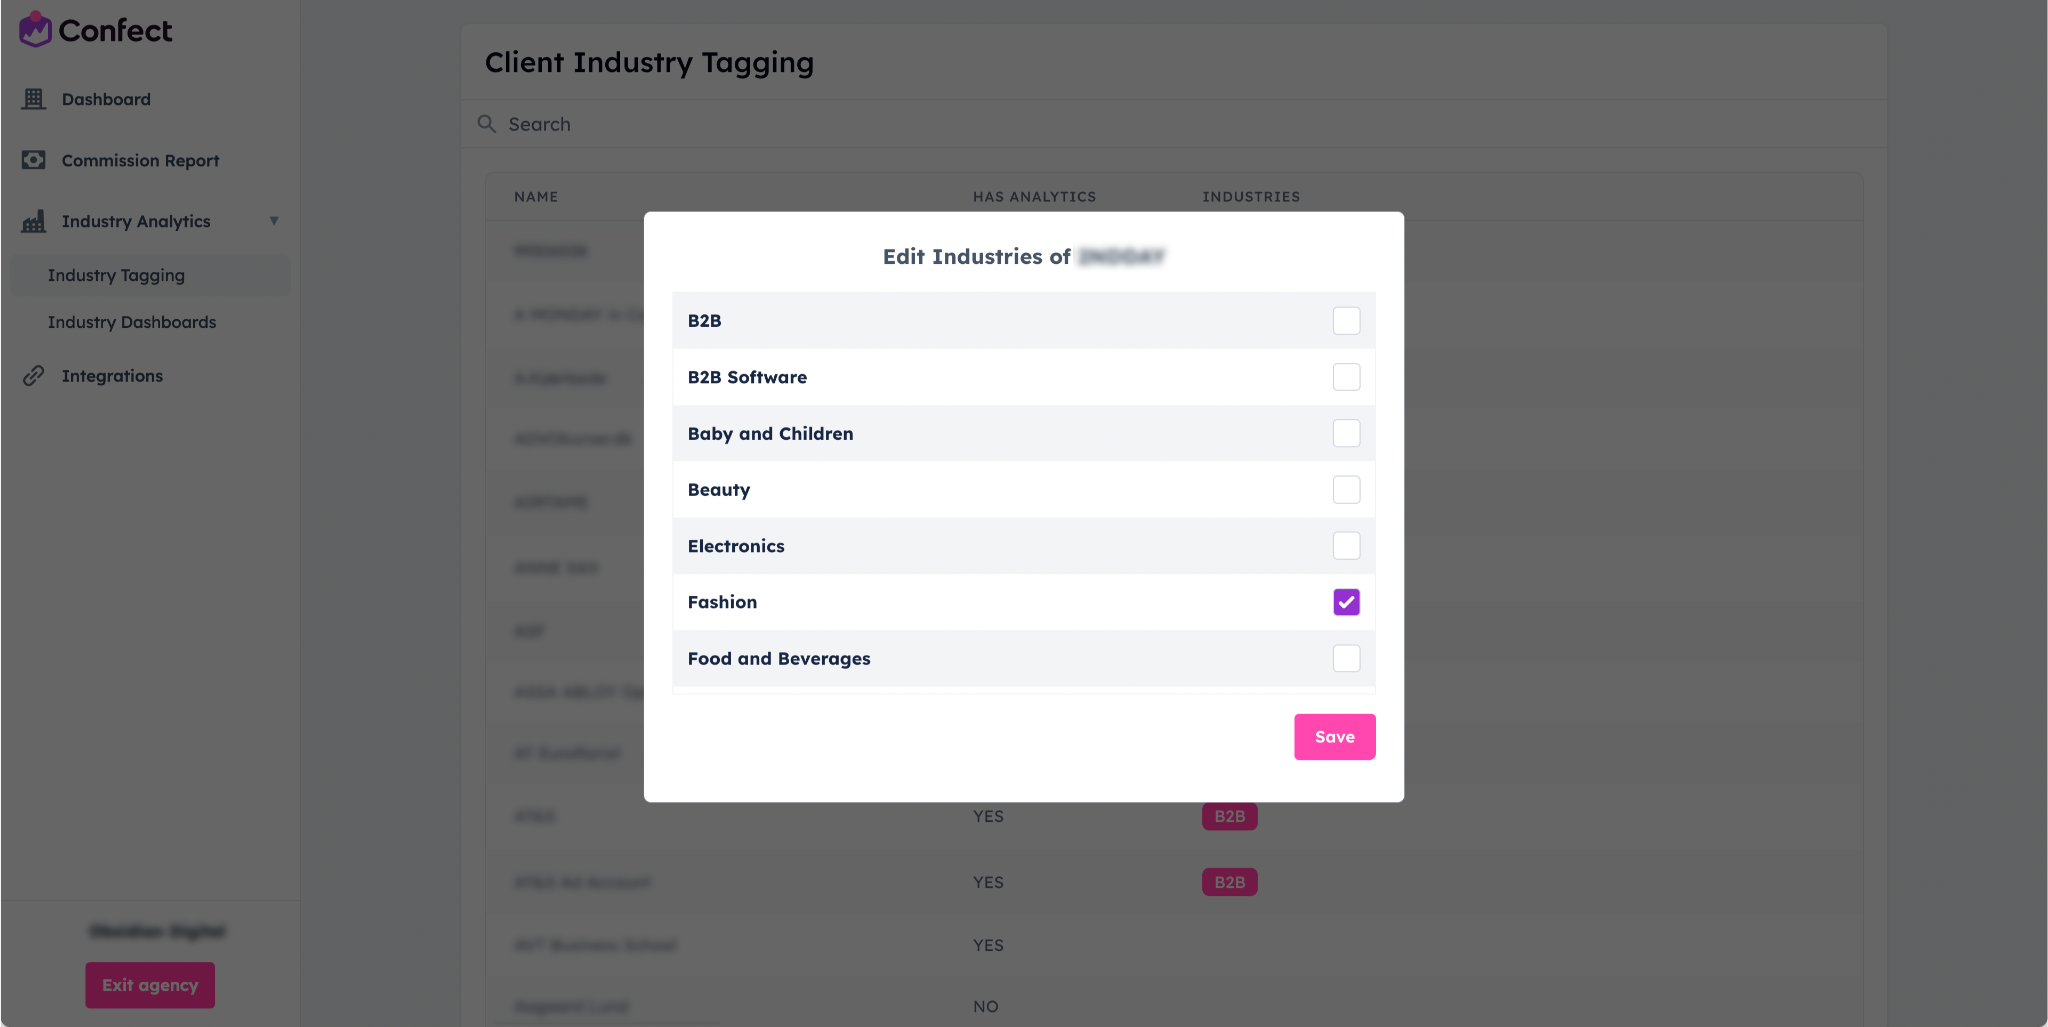Click the Dashboard building icon
The image size is (2048, 1027).
[x=34, y=99]
